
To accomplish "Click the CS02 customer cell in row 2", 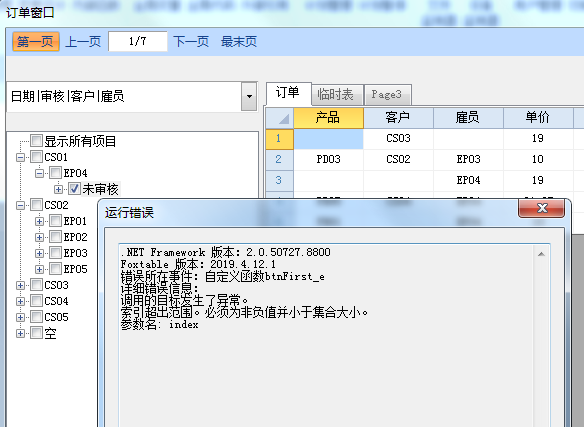I will (x=398, y=159).
